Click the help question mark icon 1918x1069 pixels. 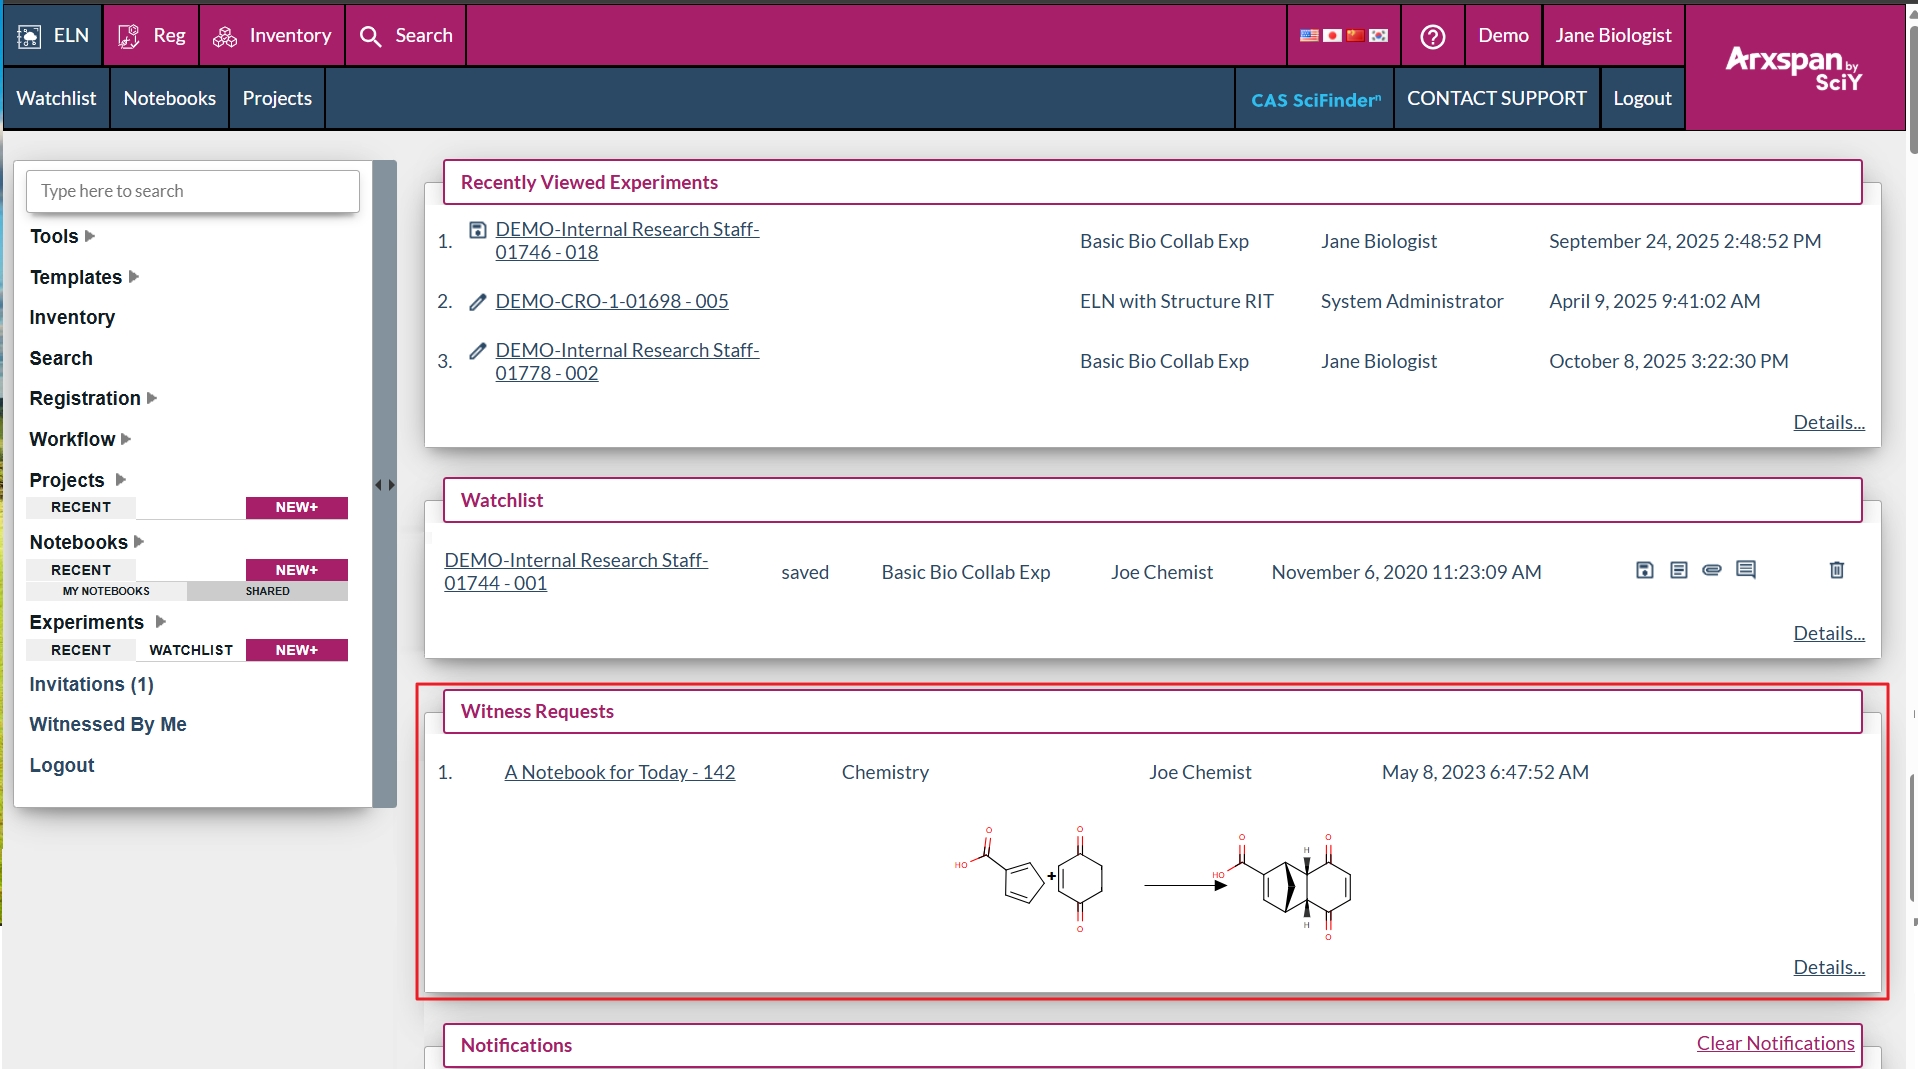click(x=1432, y=36)
